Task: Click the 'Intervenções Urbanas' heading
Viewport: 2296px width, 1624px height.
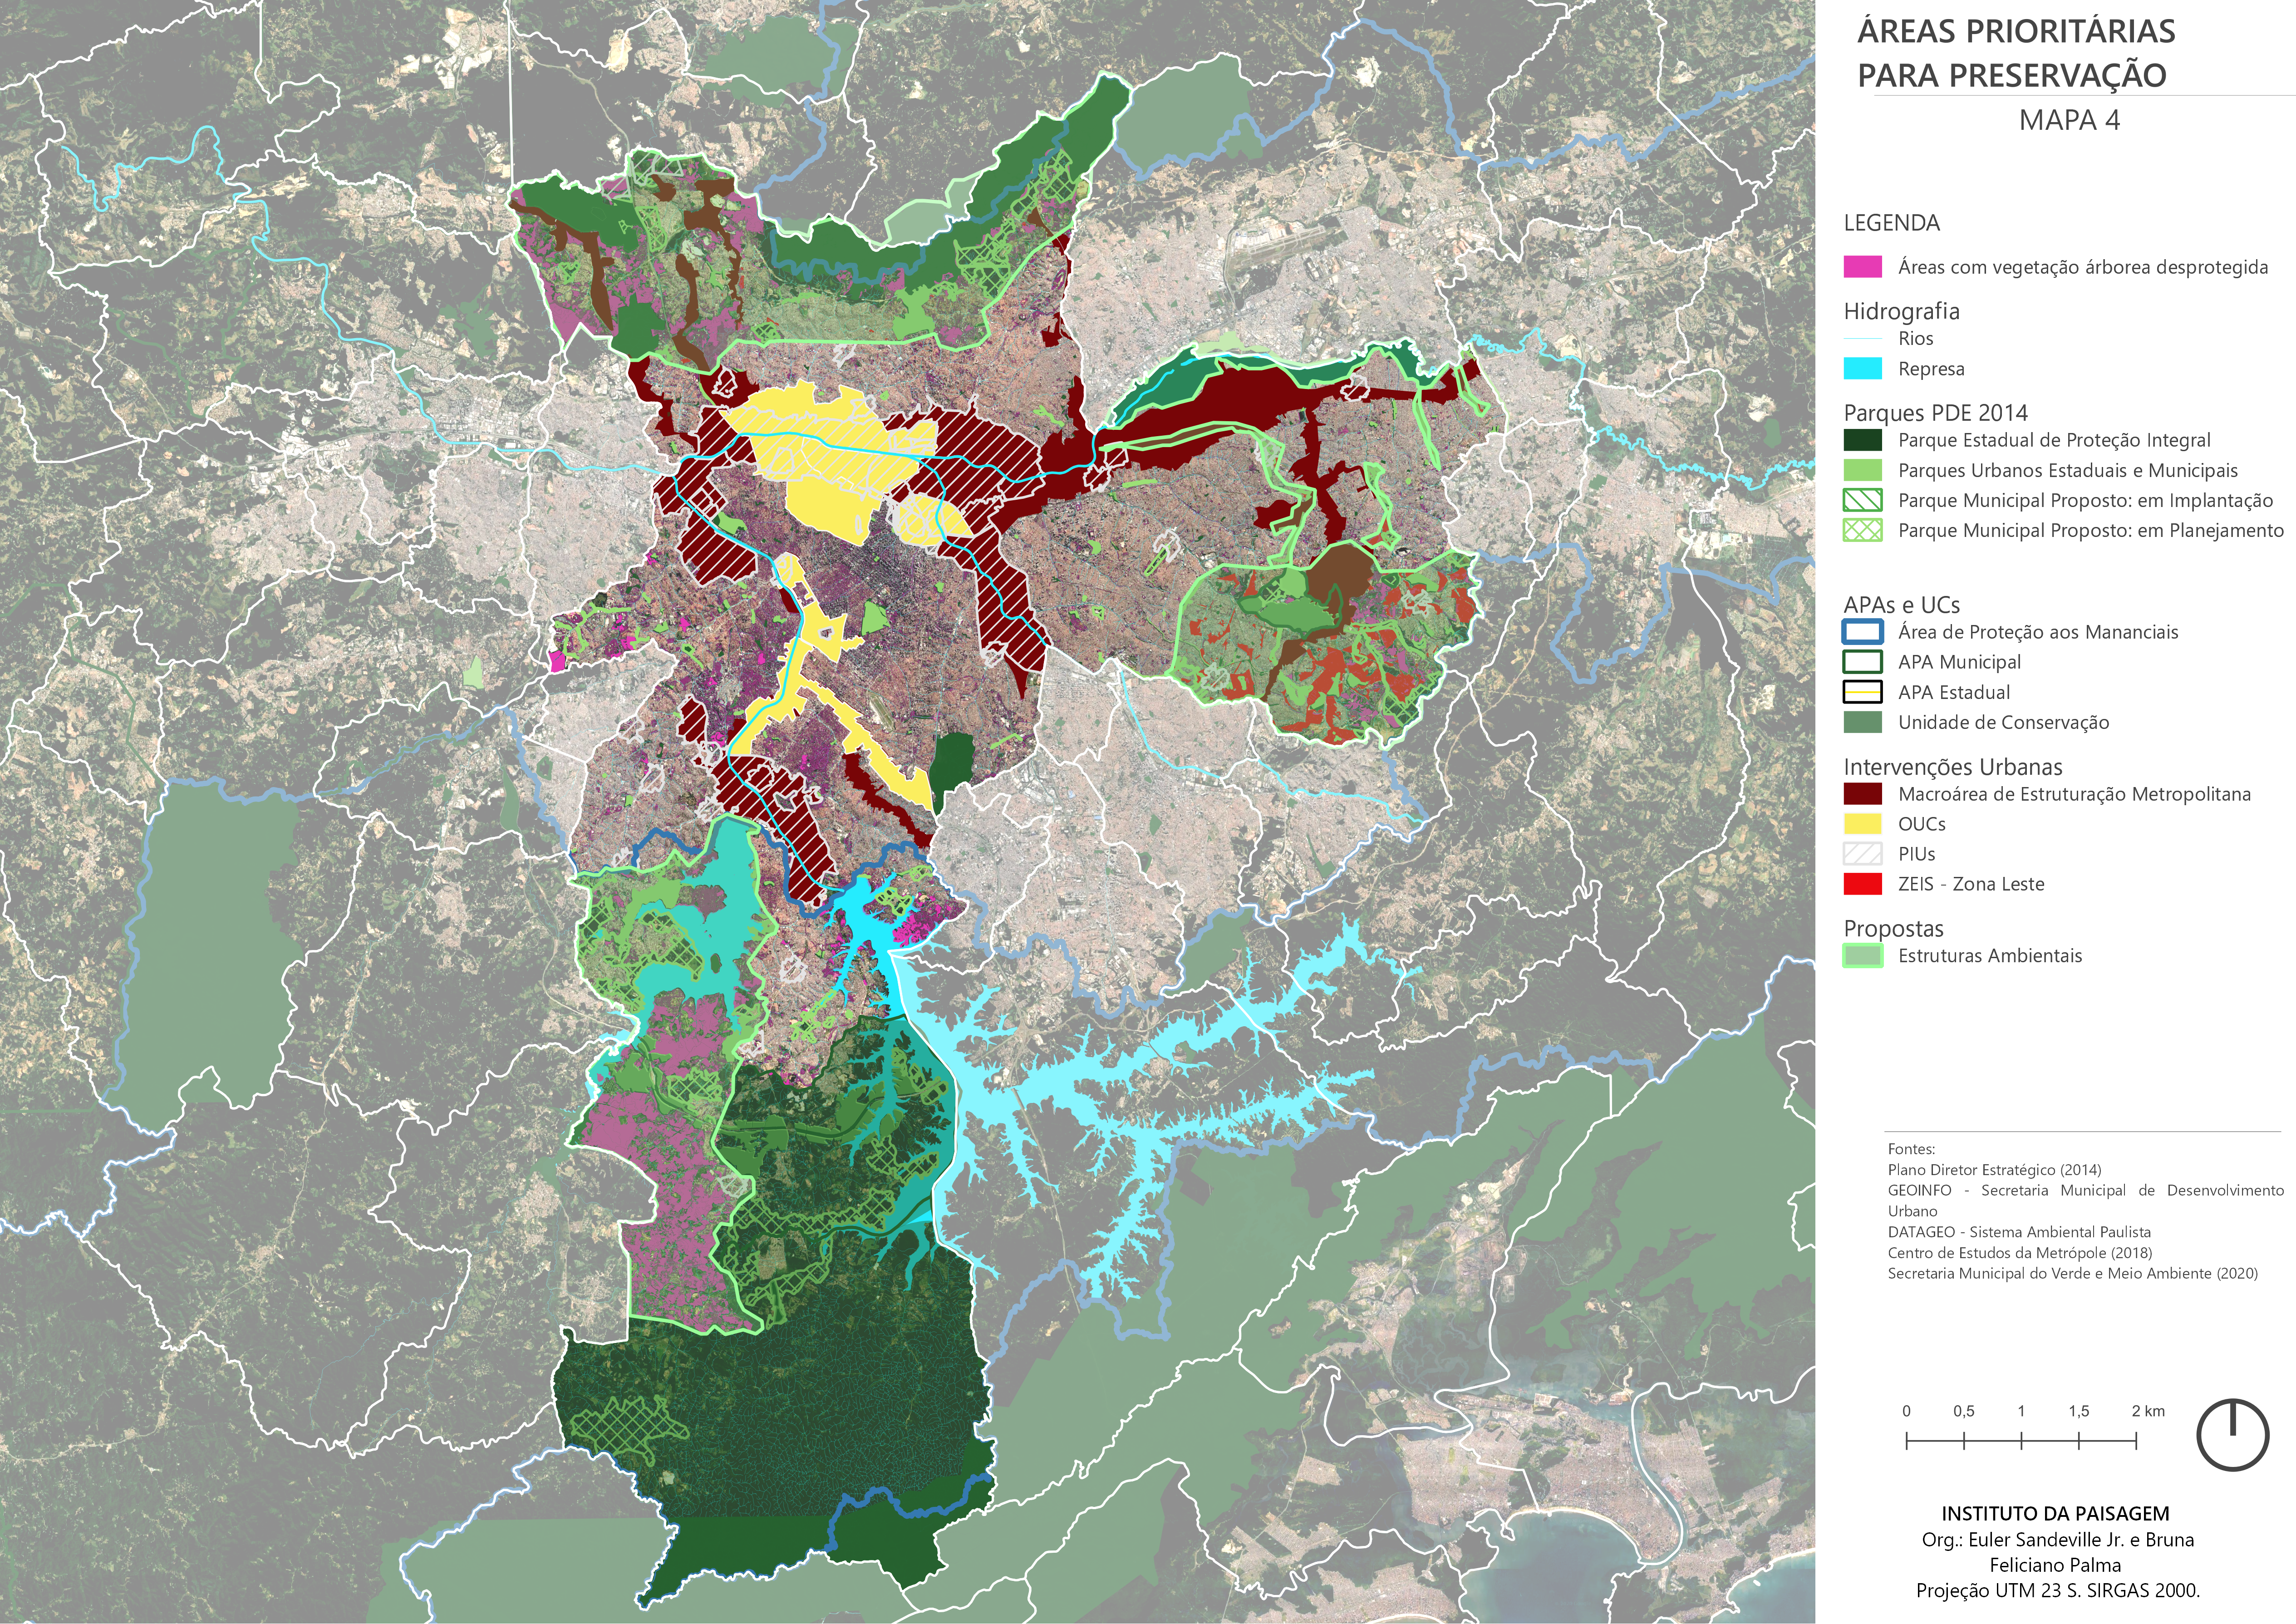Action: 1953,767
